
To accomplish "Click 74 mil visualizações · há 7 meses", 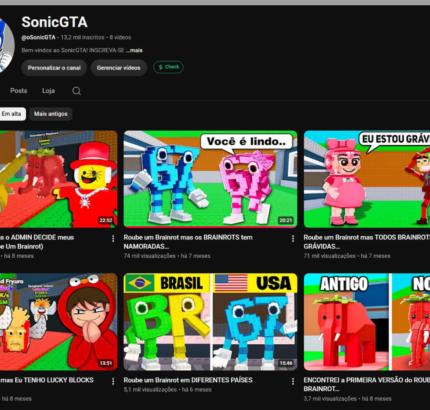I will [x=167, y=256].
